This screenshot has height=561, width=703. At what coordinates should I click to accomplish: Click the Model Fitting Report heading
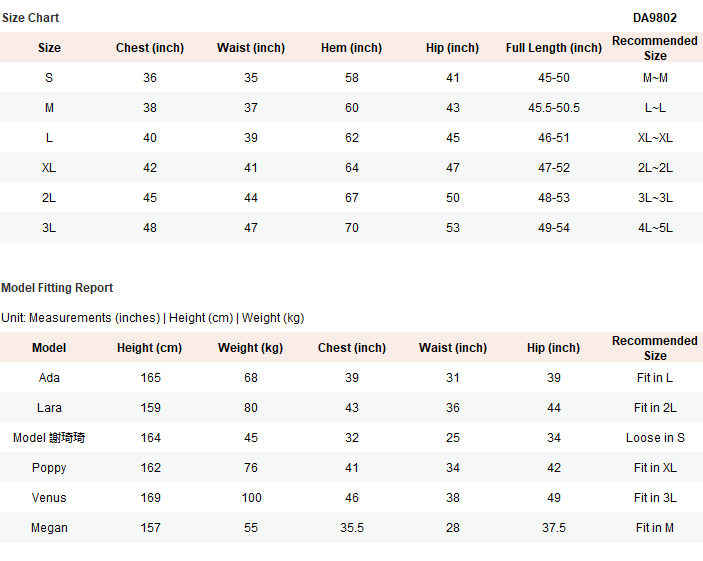coord(57,288)
